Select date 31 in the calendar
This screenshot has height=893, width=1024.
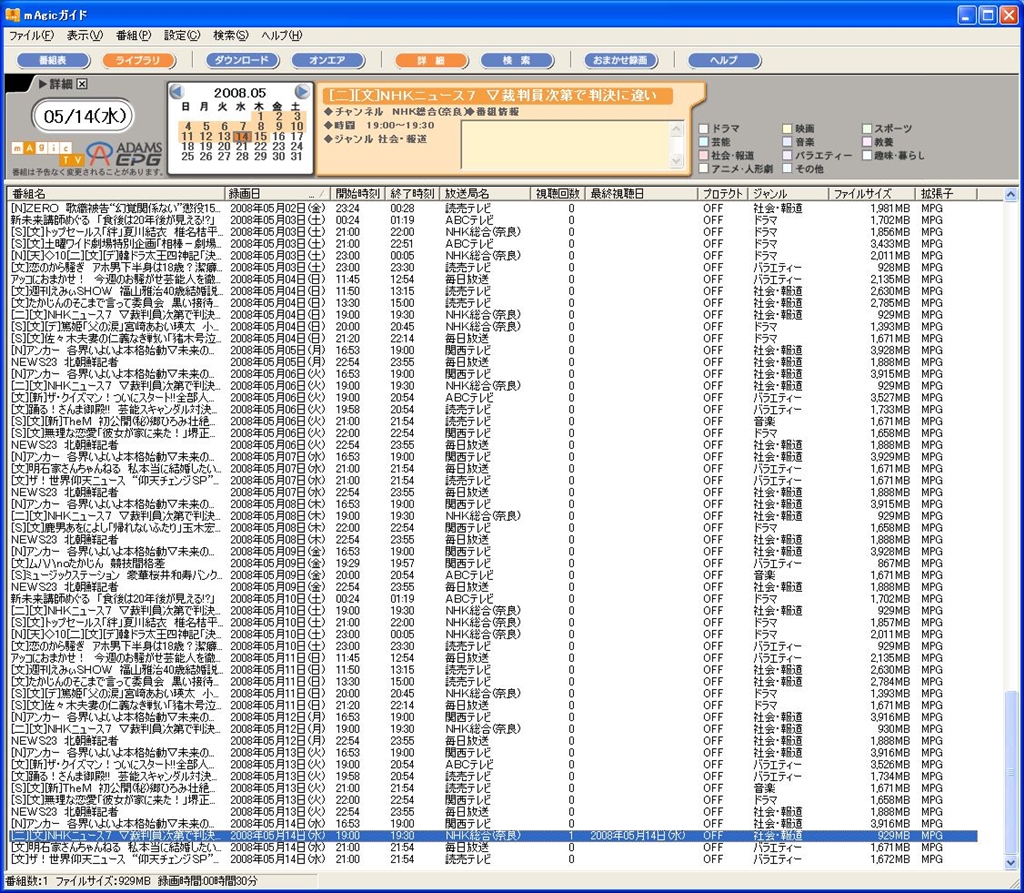click(296, 156)
